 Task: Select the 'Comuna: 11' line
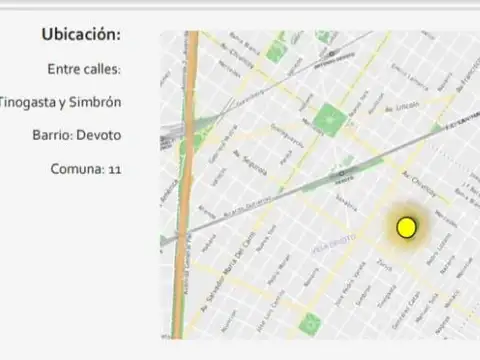(x=86, y=169)
